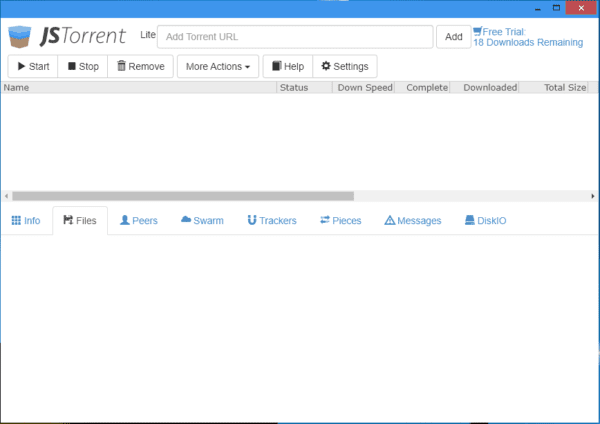Viewport: 600px width, 424px height.
Task: Open the Peers tab
Action: click(139, 221)
